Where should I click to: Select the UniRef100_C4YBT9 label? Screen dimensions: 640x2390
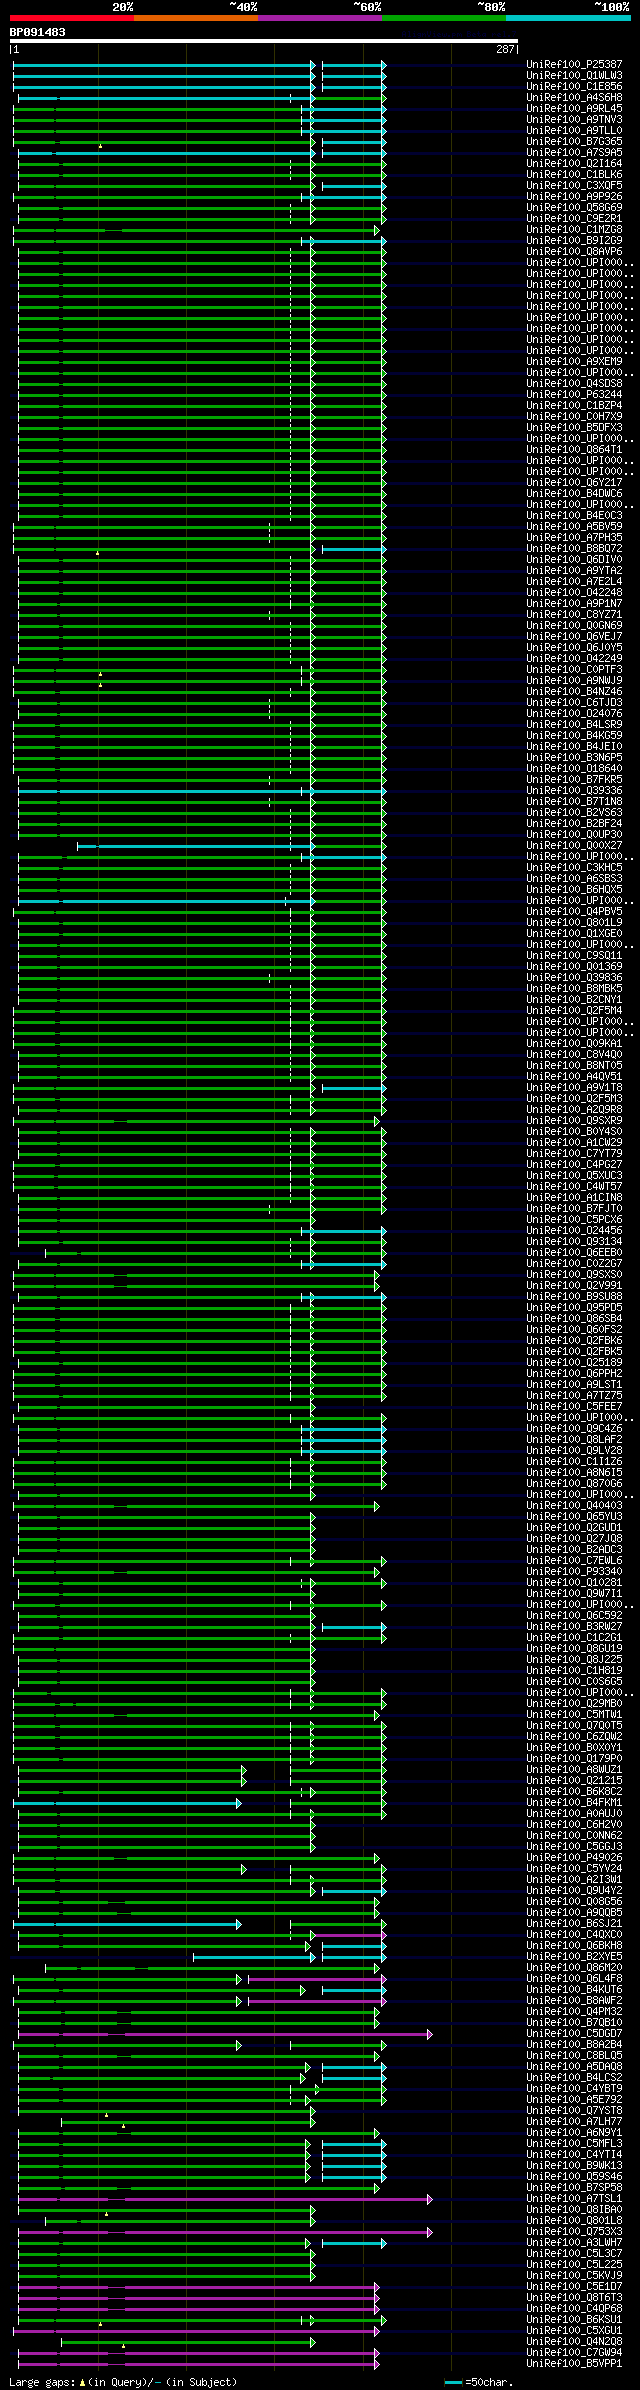point(574,2089)
